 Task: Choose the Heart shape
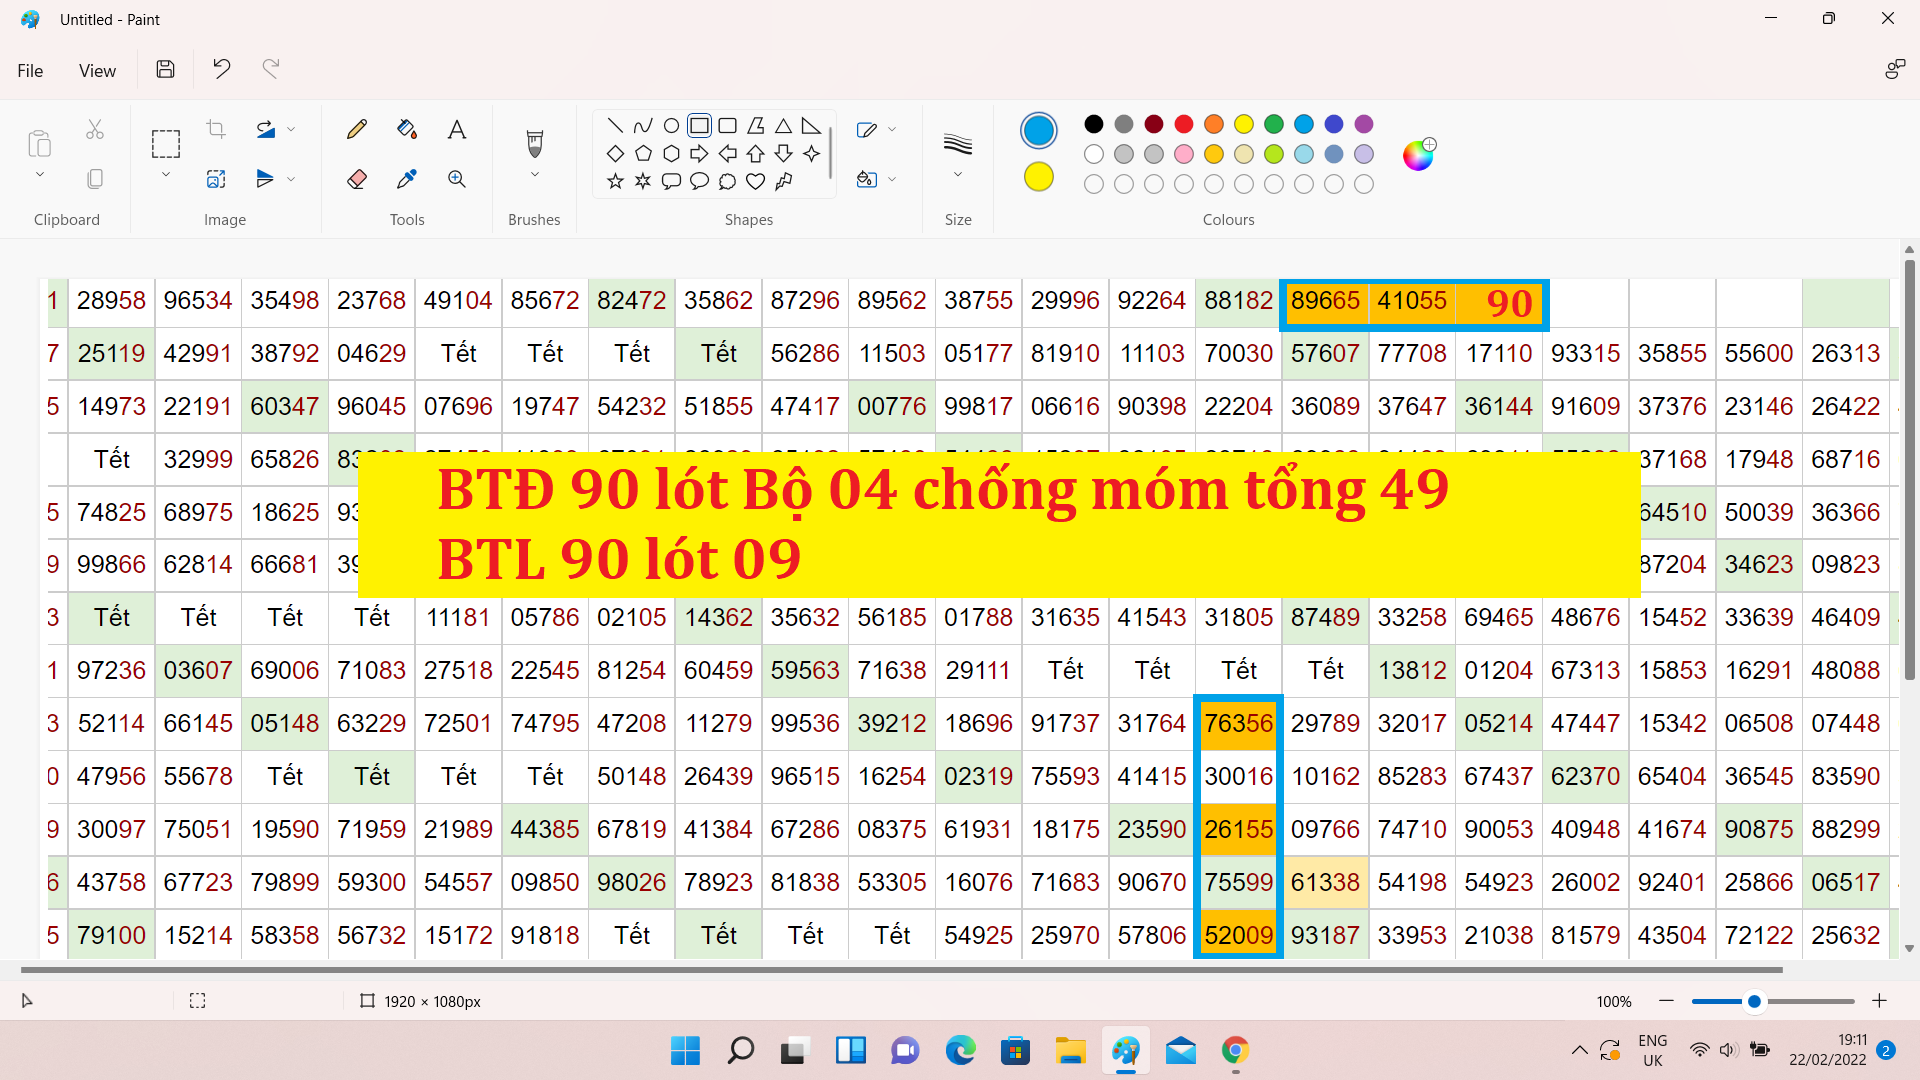point(755,182)
